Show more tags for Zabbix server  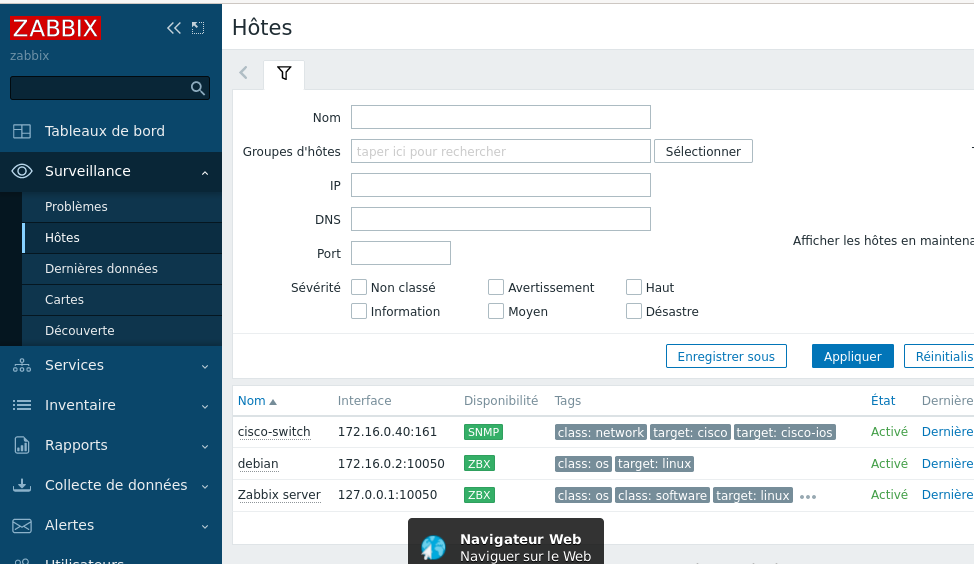point(808,496)
